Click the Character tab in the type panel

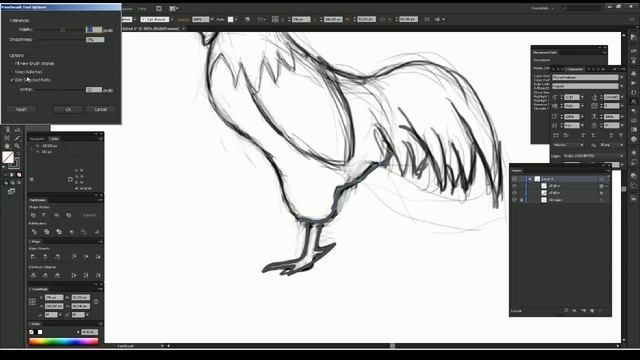pos(575,69)
